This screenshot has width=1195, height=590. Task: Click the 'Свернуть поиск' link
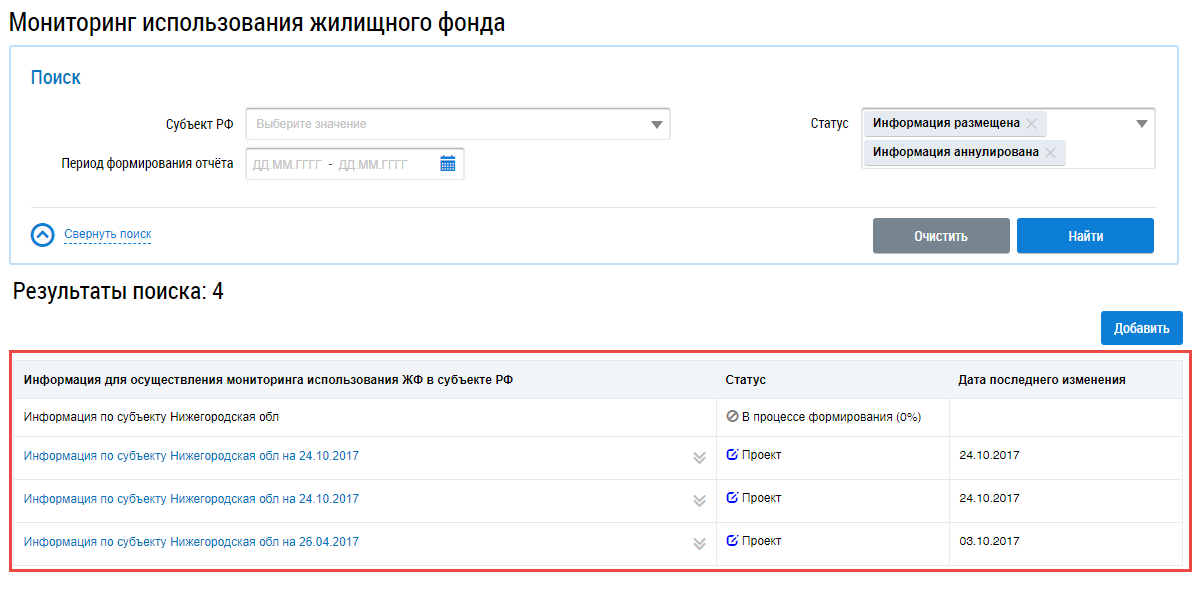coord(107,235)
